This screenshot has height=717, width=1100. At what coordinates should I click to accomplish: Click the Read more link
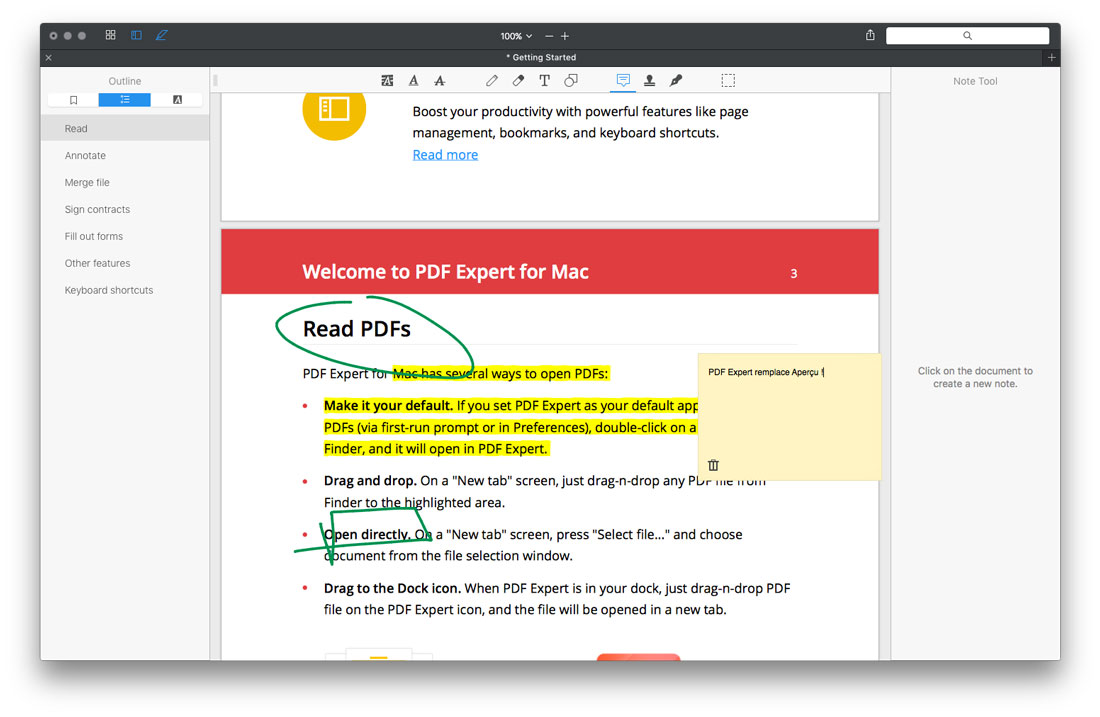click(444, 154)
